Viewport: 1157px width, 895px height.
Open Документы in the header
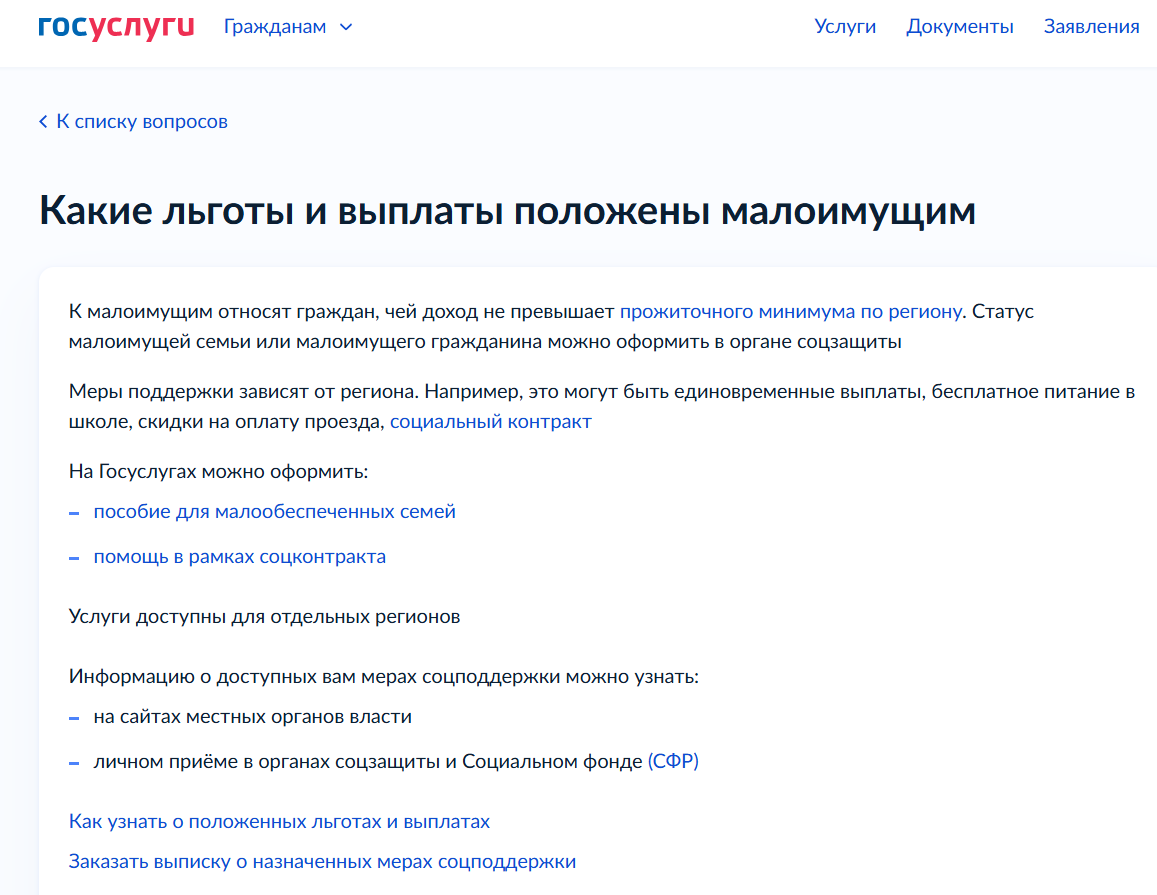click(959, 27)
